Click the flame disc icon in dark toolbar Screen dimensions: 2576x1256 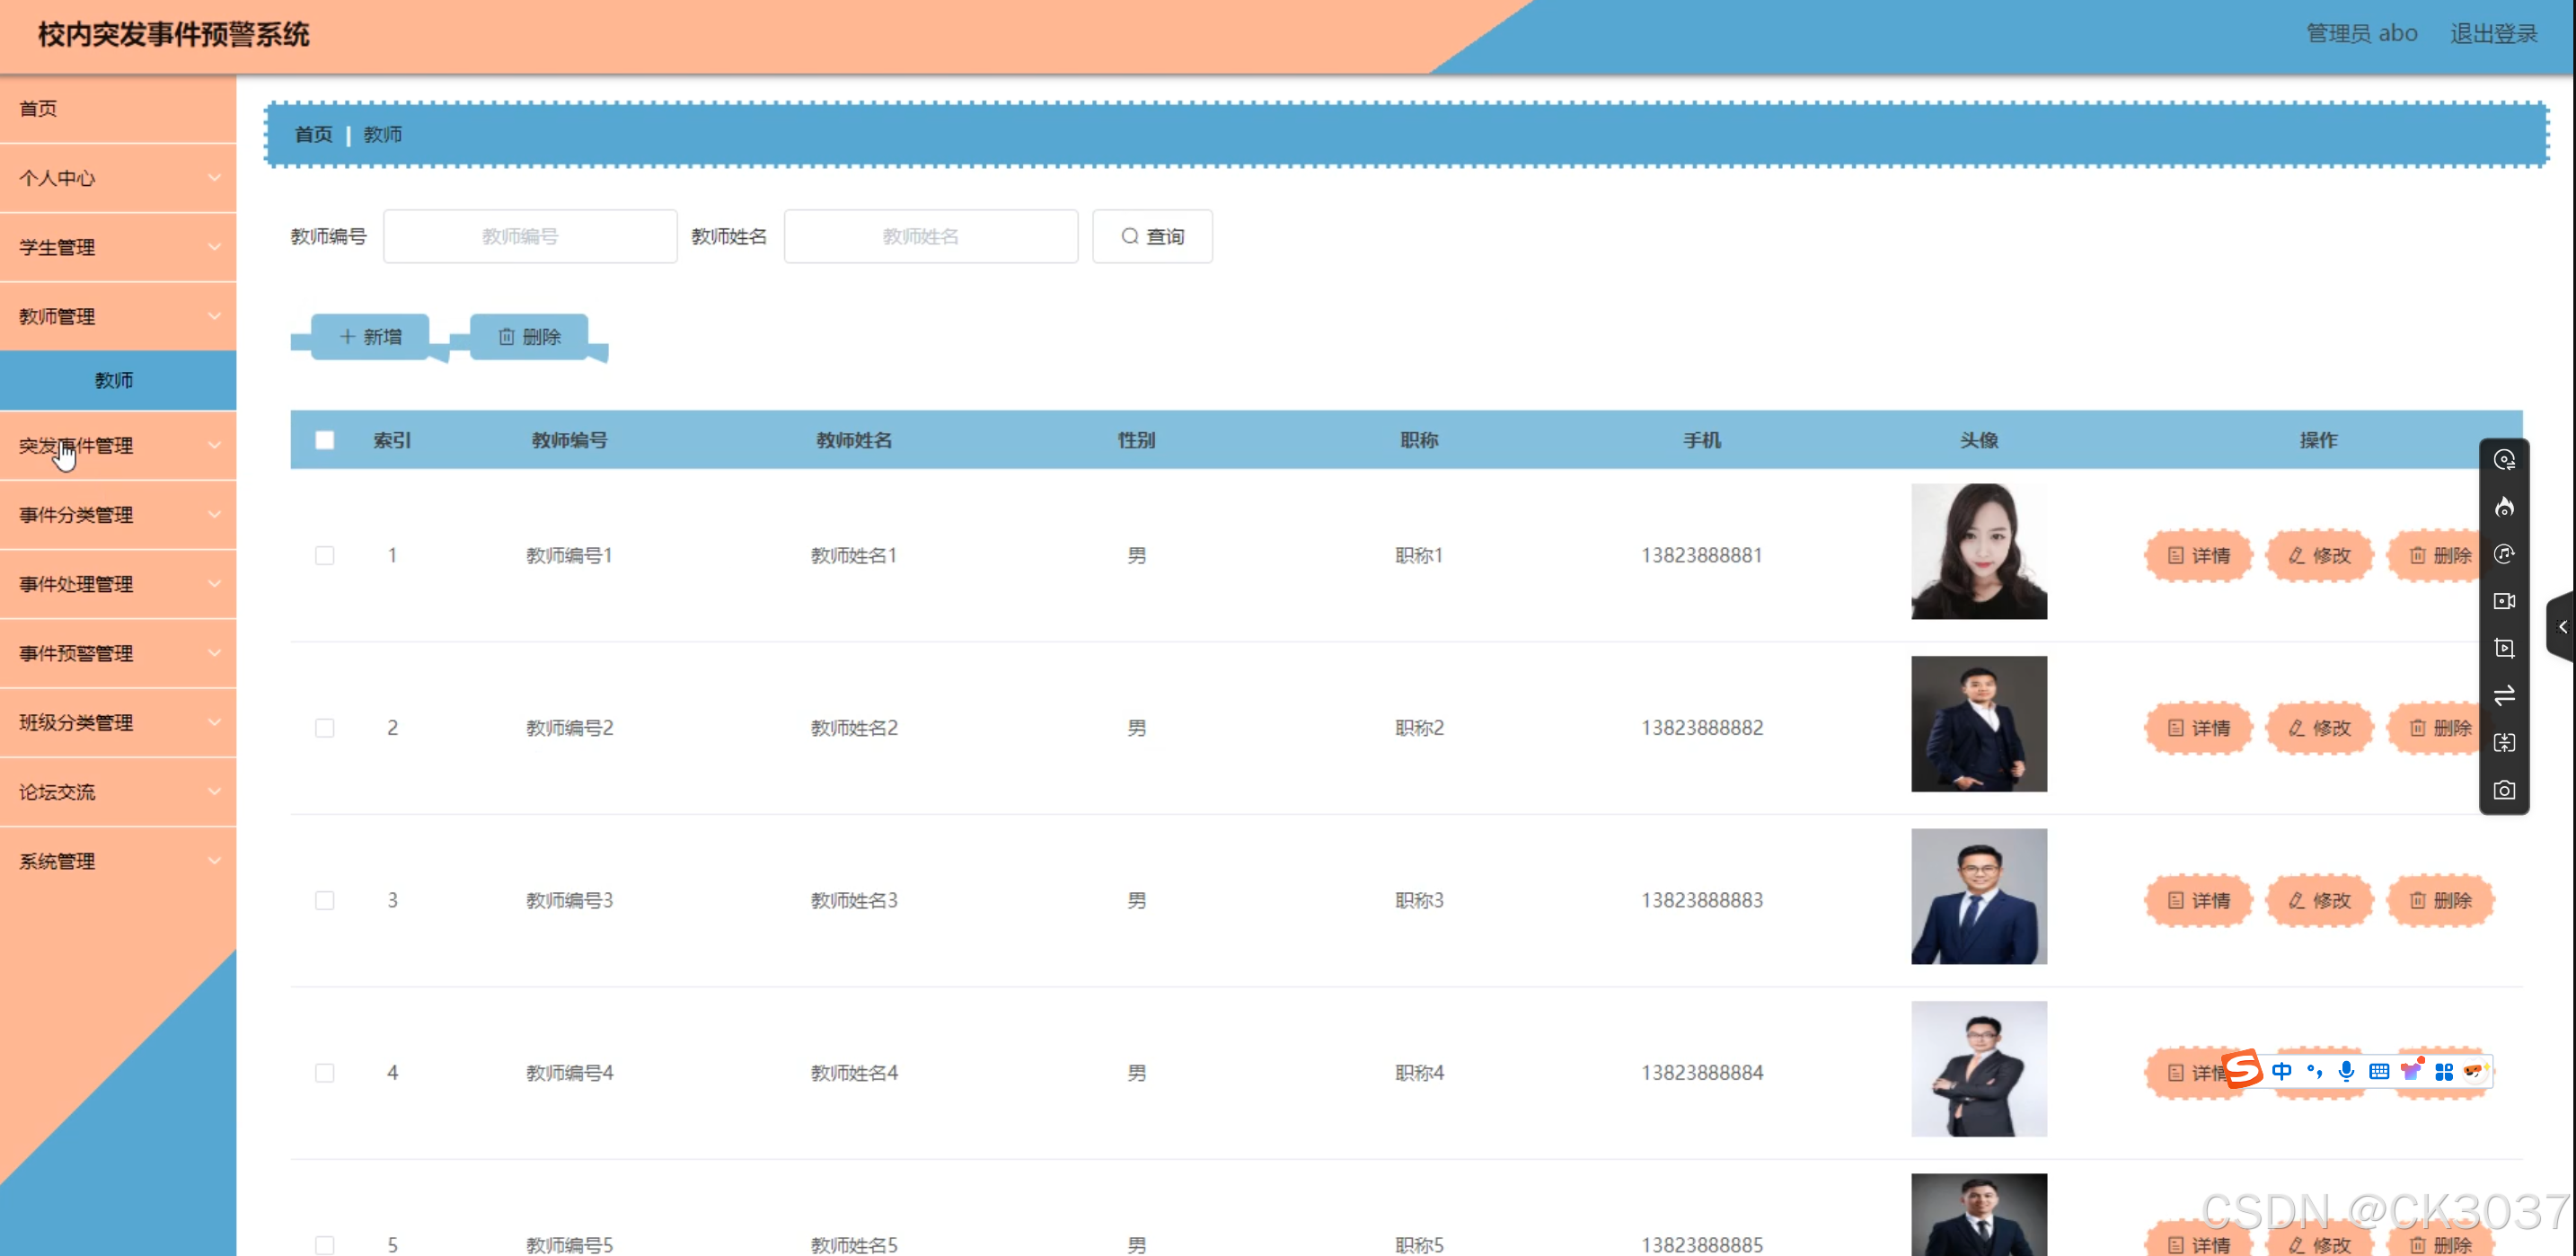pos(2504,507)
